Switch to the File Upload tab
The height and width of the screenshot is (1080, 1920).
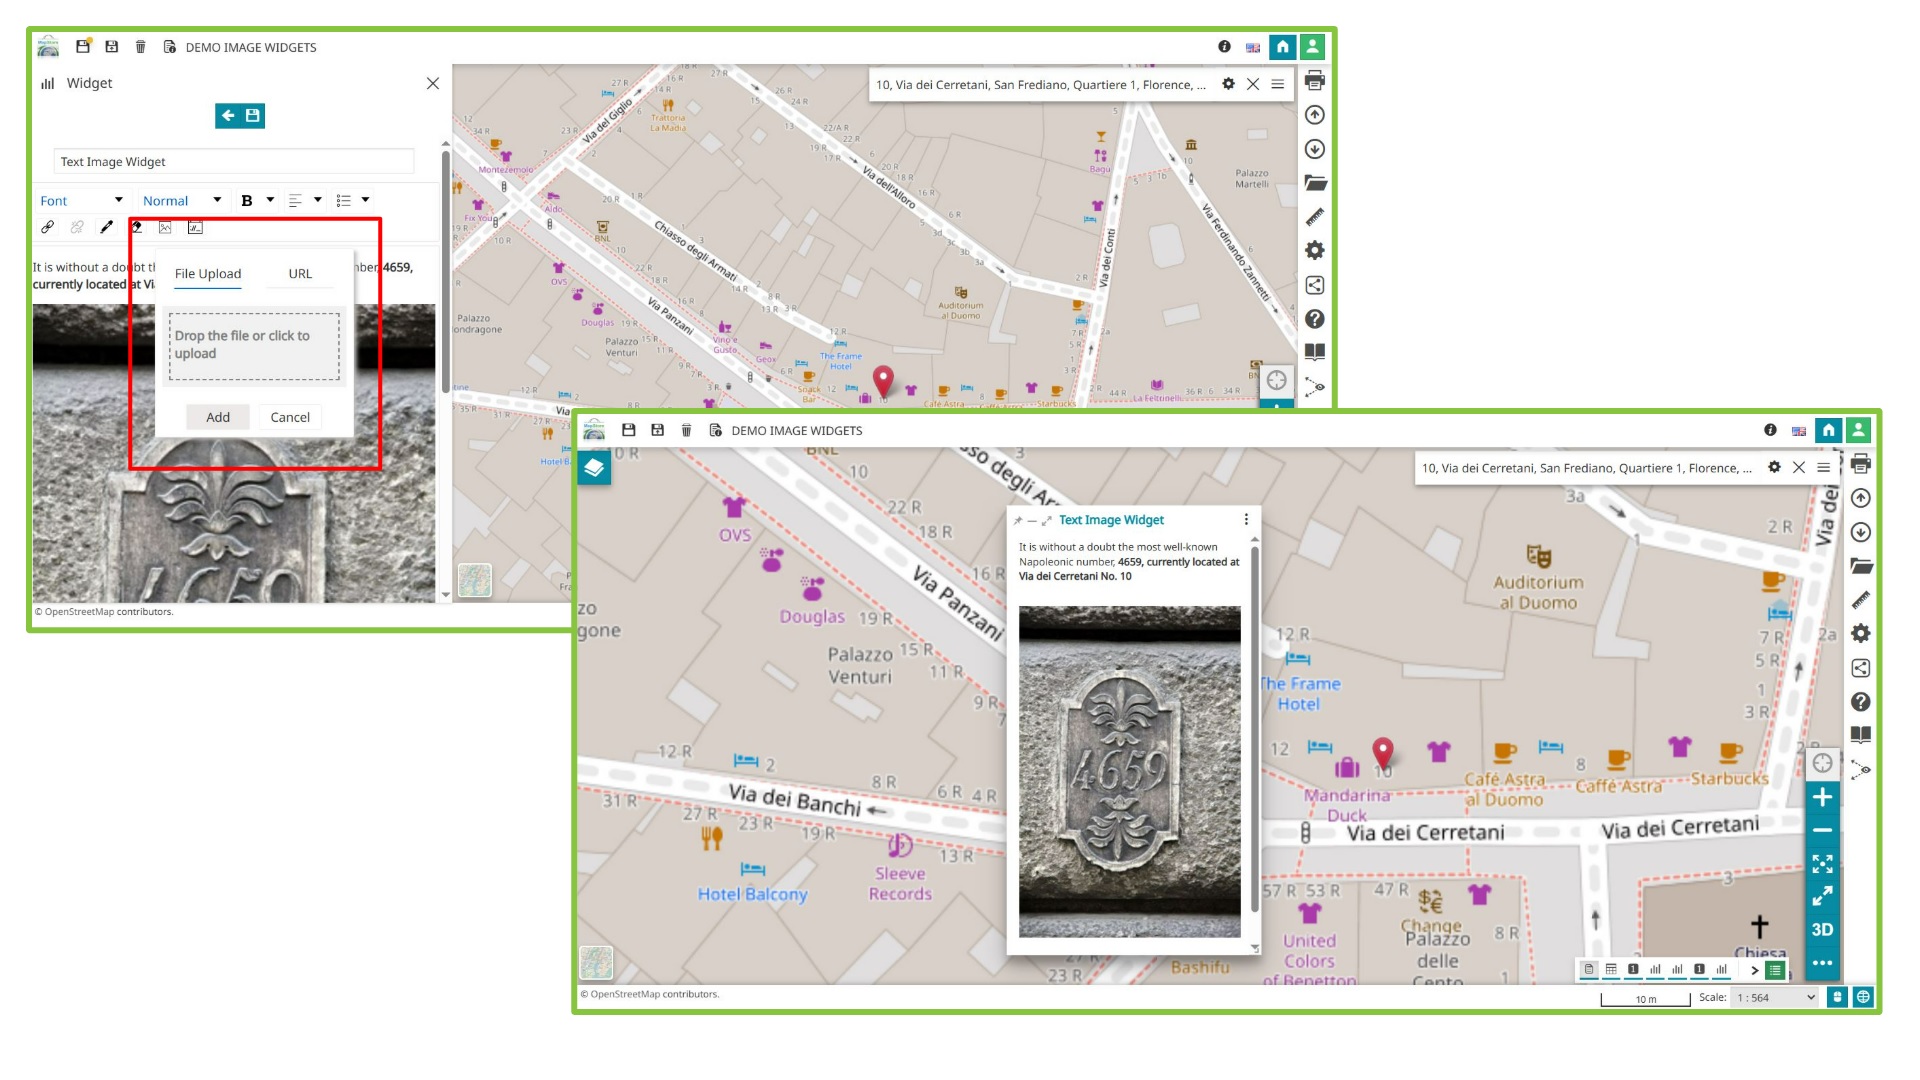pos(208,274)
